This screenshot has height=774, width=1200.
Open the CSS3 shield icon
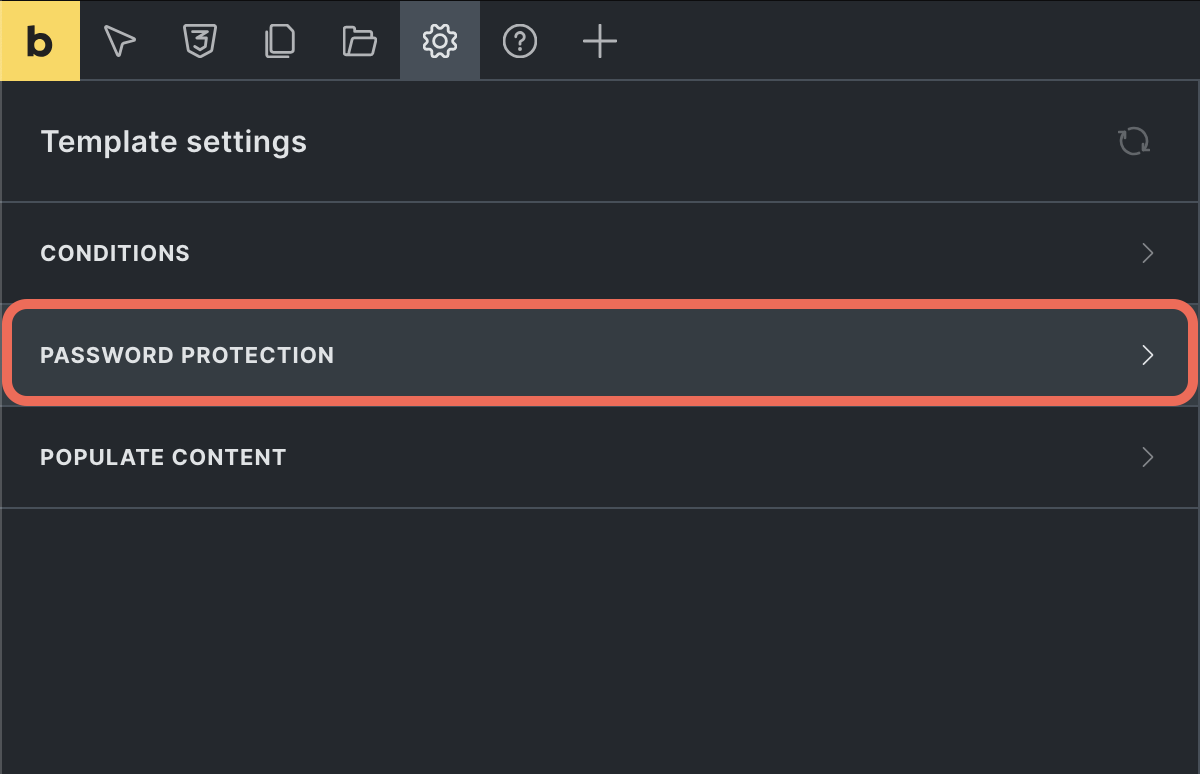pyautogui.click(x=200, y=41)
